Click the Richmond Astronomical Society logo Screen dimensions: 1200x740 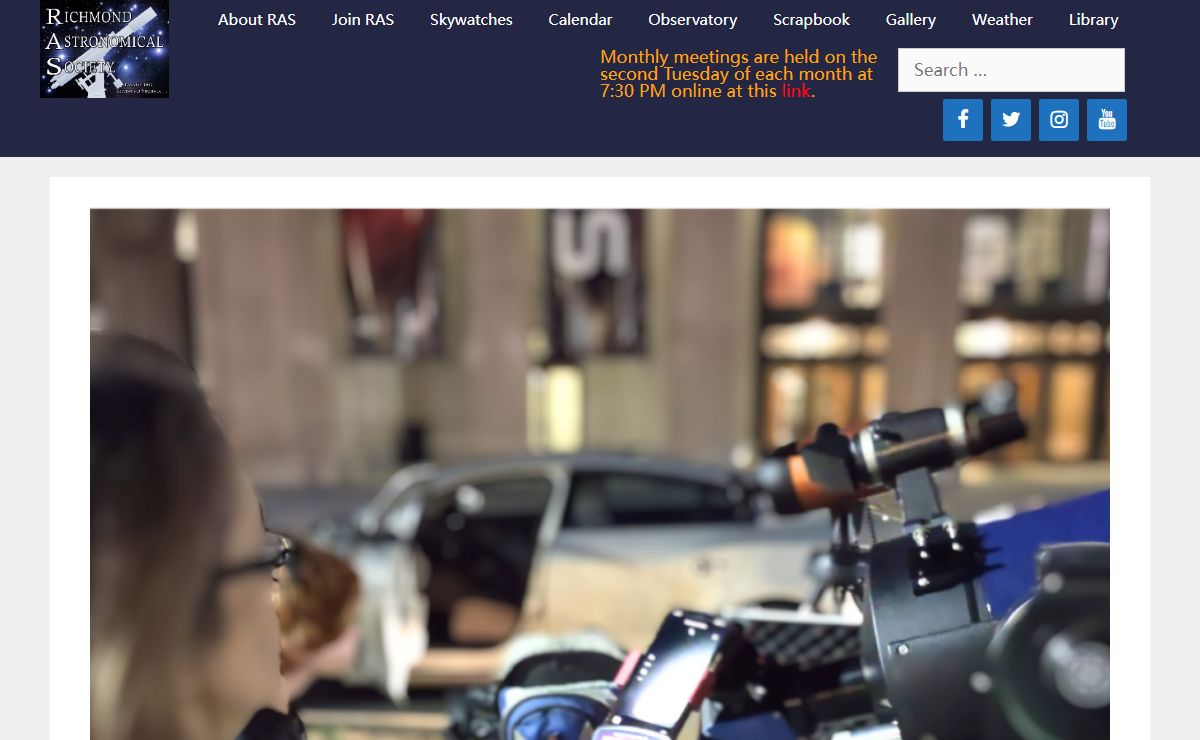point(104,49)
